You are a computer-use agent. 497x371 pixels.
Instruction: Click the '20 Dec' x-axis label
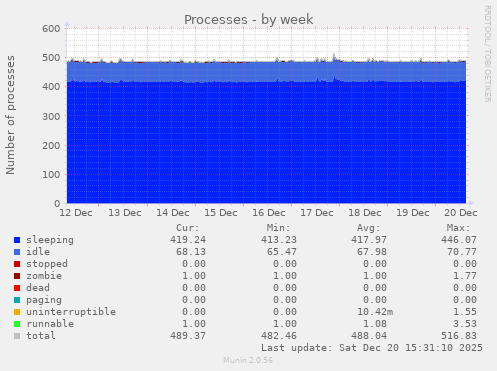pos(461,213)
